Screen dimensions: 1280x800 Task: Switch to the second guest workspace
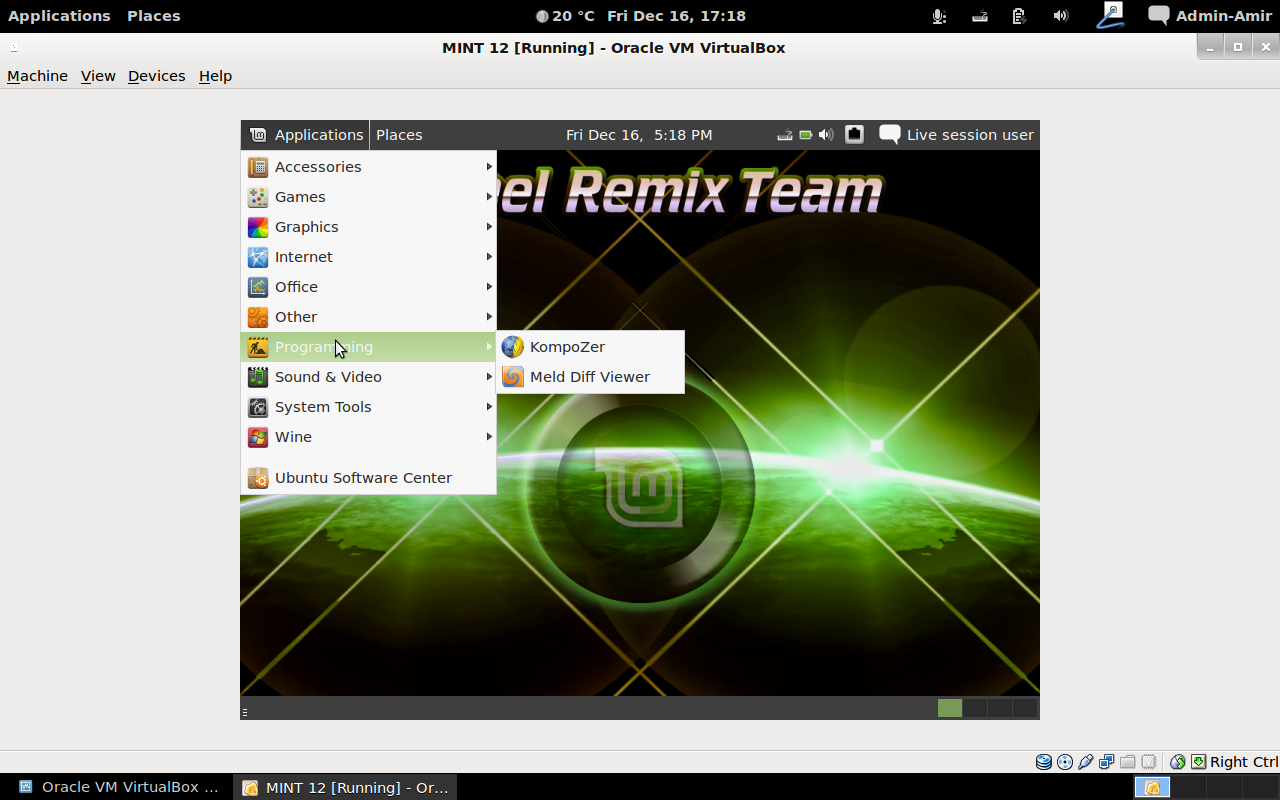975,708
